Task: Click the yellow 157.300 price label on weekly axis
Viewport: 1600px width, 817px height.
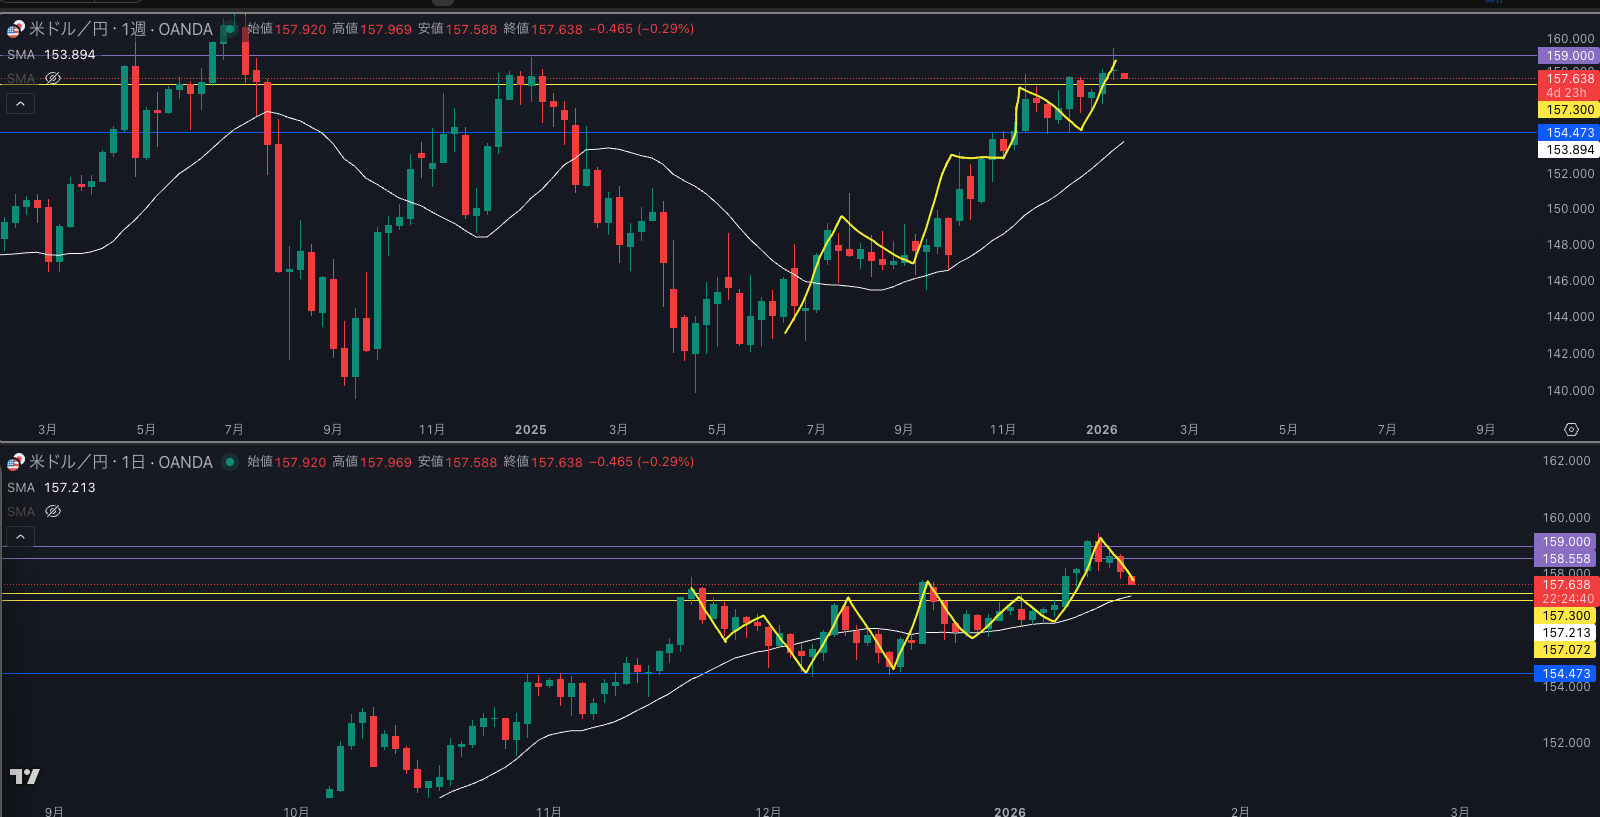Action: tap(1569, 110)
